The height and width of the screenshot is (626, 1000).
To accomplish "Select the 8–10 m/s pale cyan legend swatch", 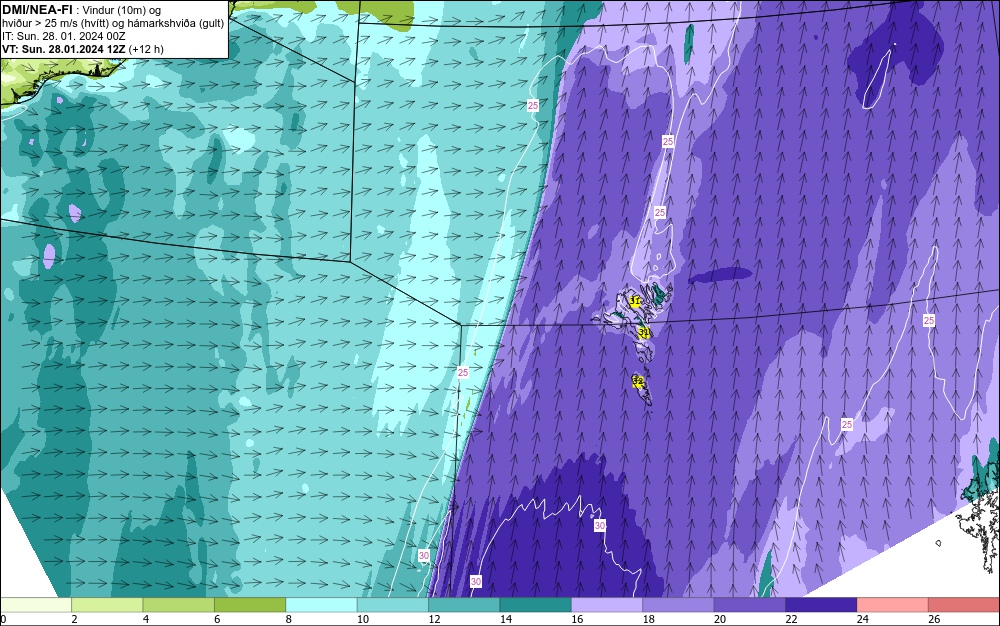I will pyautogui.click(x=321, y=605).
